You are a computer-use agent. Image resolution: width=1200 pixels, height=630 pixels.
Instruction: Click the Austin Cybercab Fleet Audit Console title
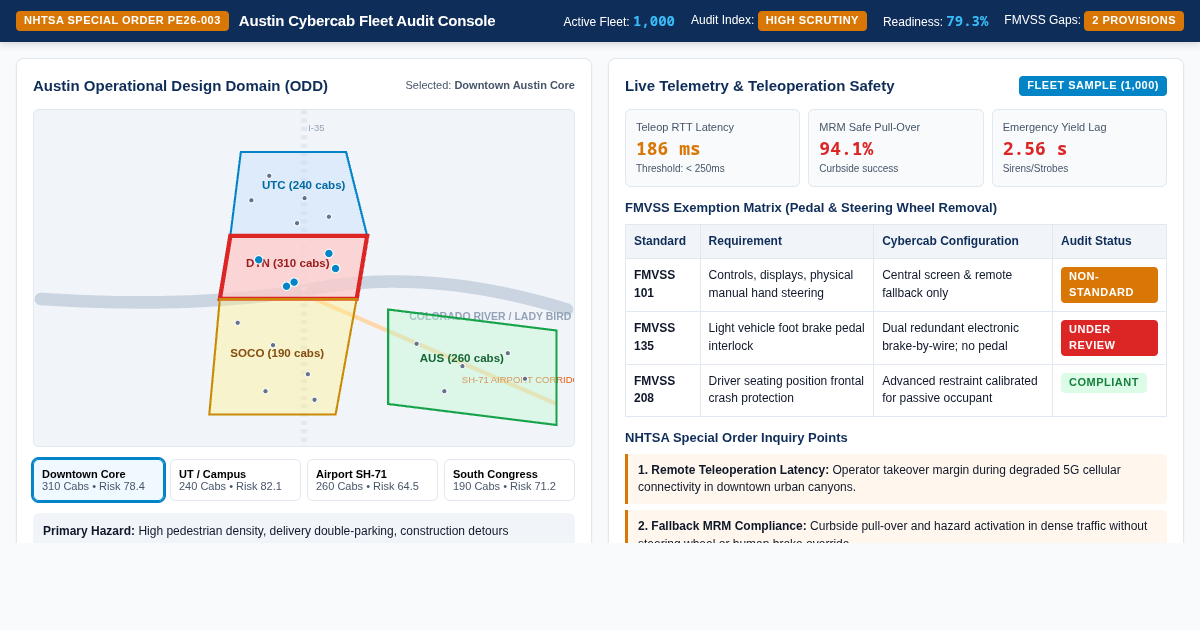click(367, 21)
